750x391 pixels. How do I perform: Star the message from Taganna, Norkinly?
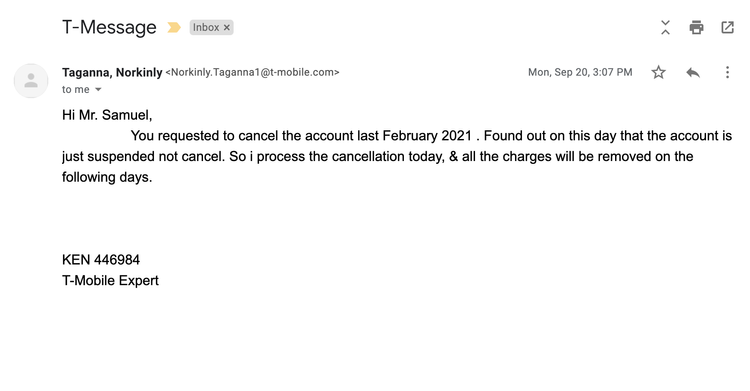[x=659, y=72]
